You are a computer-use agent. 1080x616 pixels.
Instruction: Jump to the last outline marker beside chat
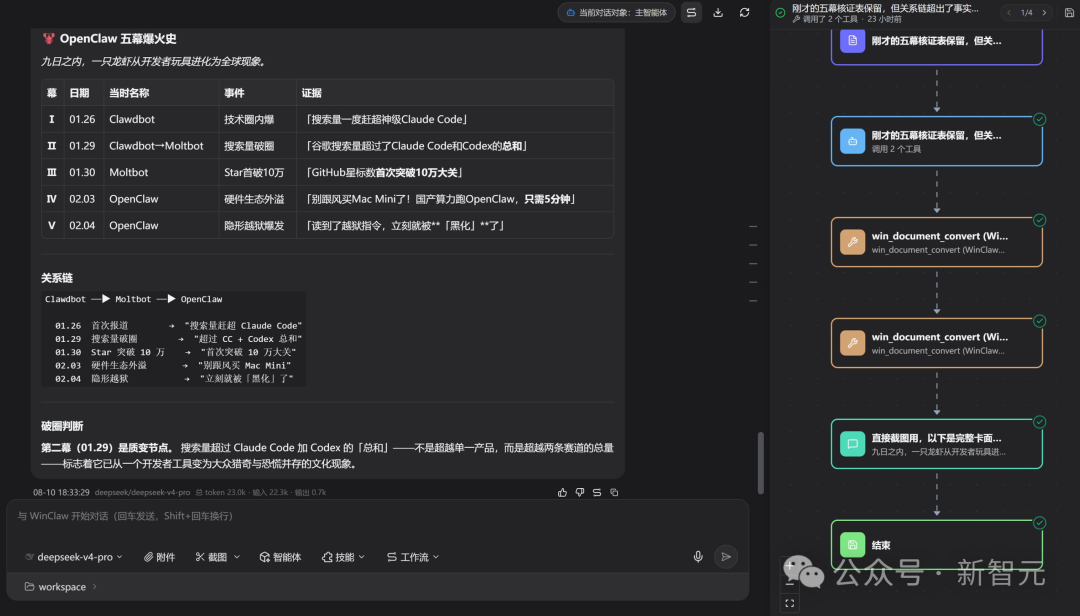[753, 300]
